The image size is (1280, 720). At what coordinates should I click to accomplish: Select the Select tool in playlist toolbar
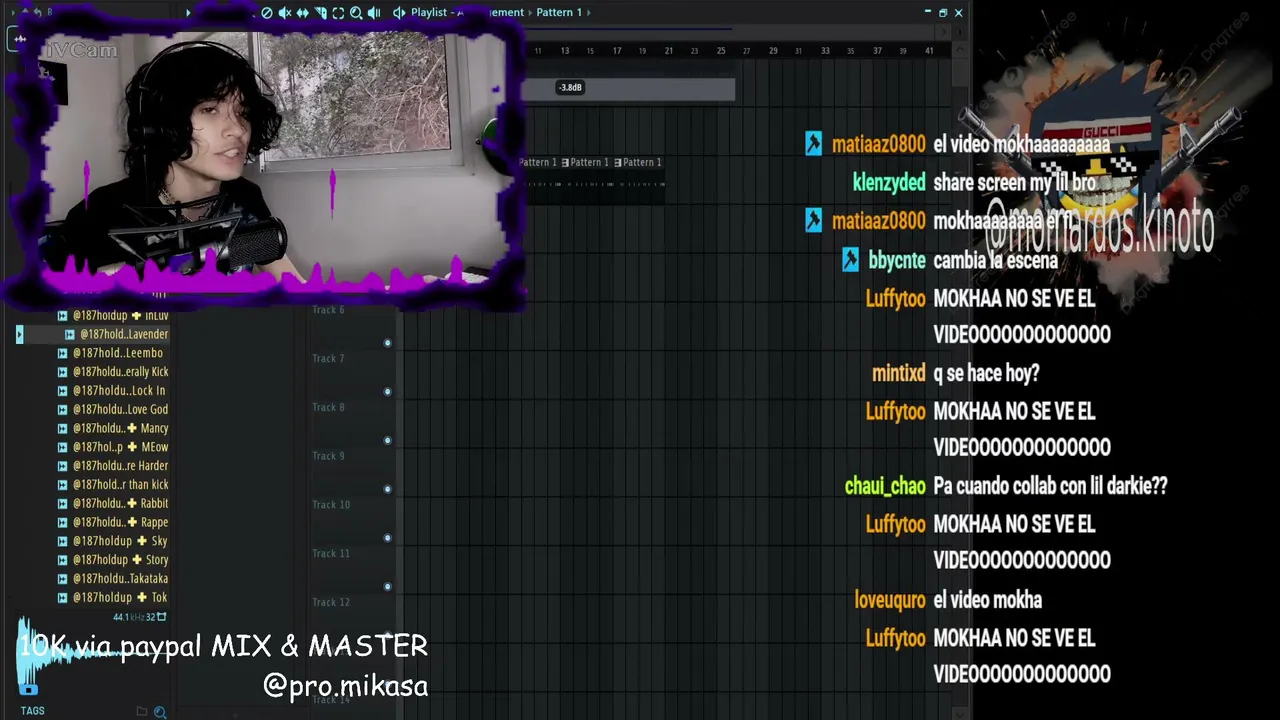coord(338,12)
